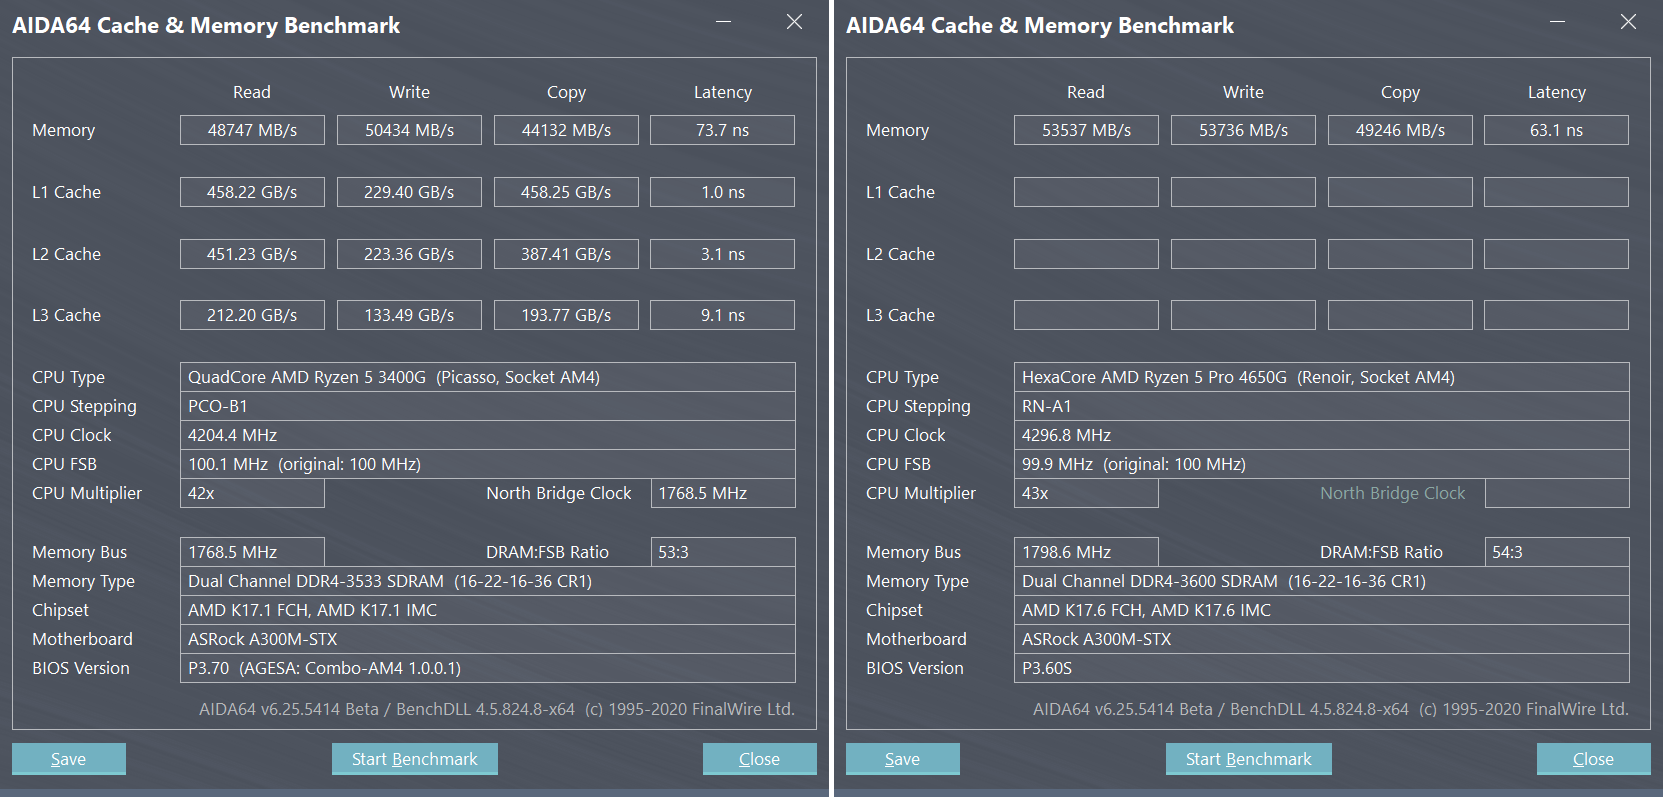Start Benchmark in the Ryzen 5 Pro 4650G window
The image size is (1663, 797).
coord(1248,759)
